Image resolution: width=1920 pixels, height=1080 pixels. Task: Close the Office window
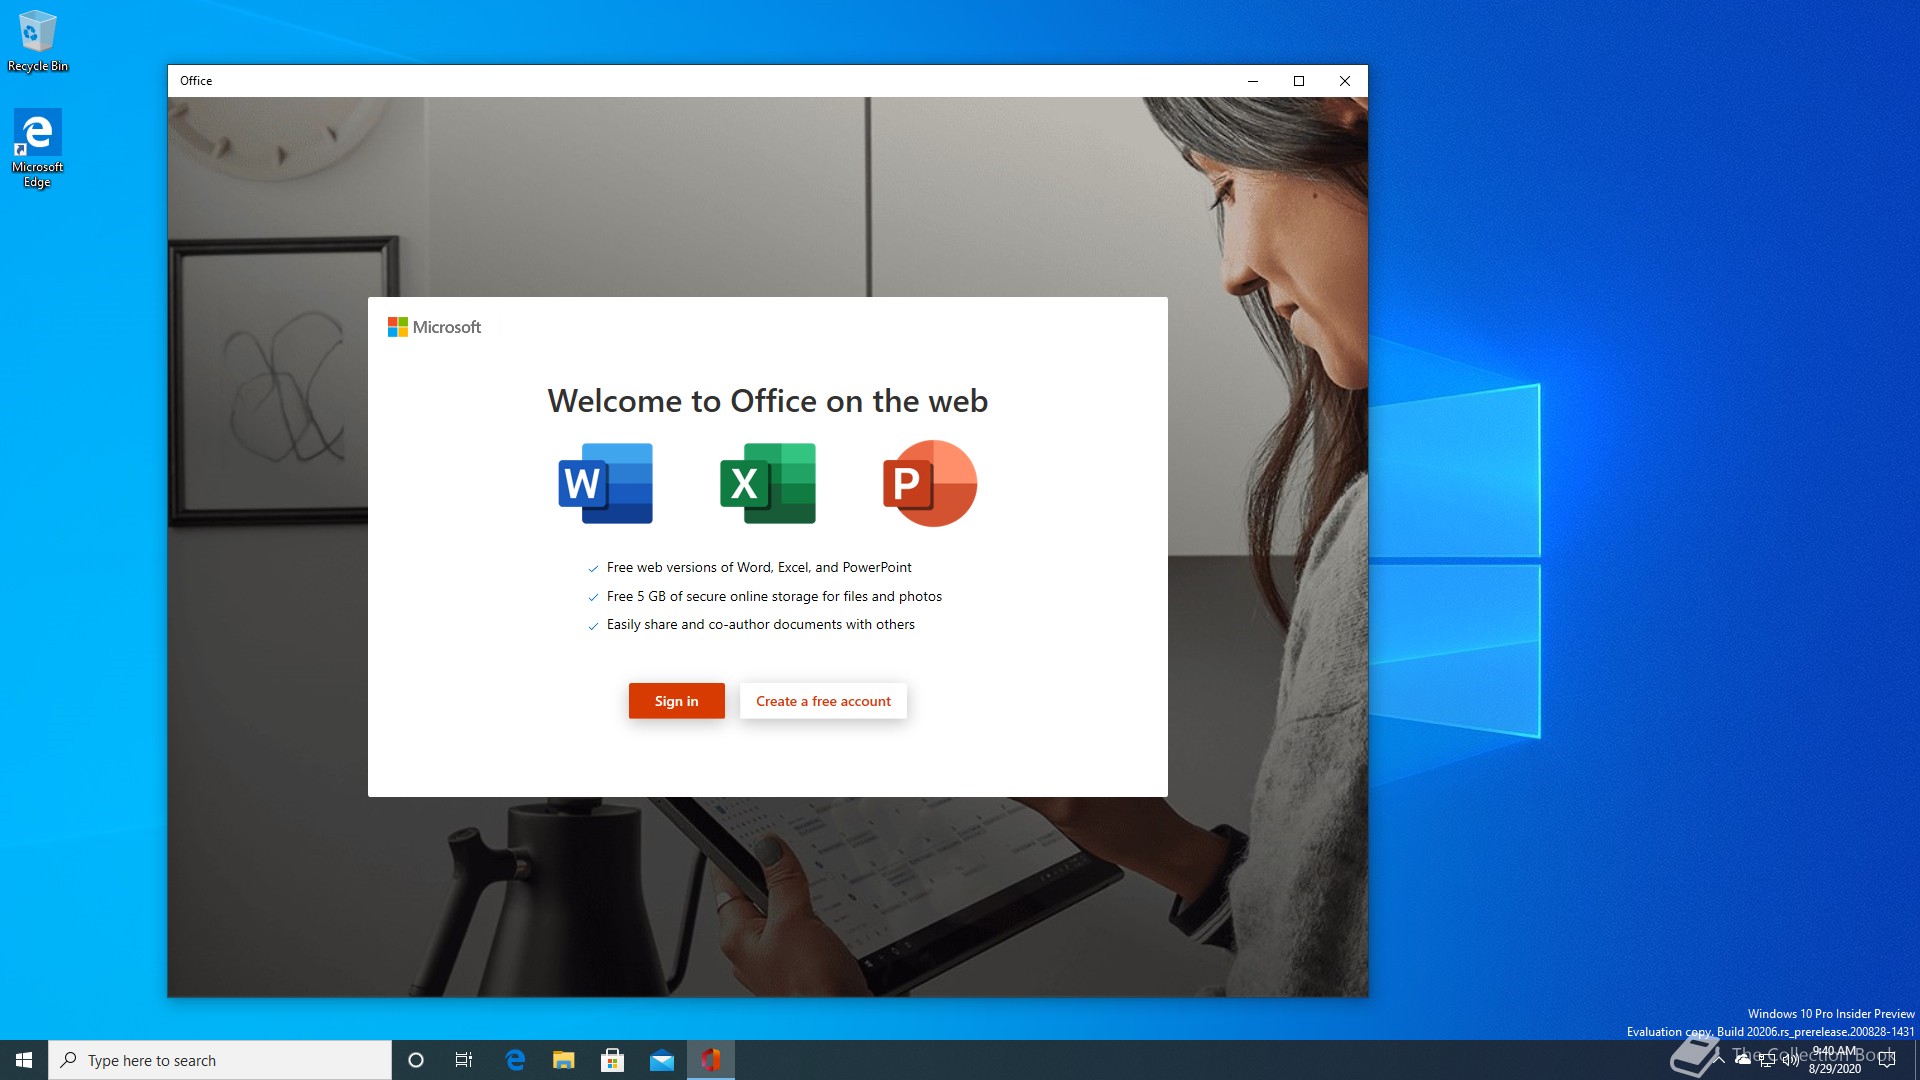(1345, 81)
